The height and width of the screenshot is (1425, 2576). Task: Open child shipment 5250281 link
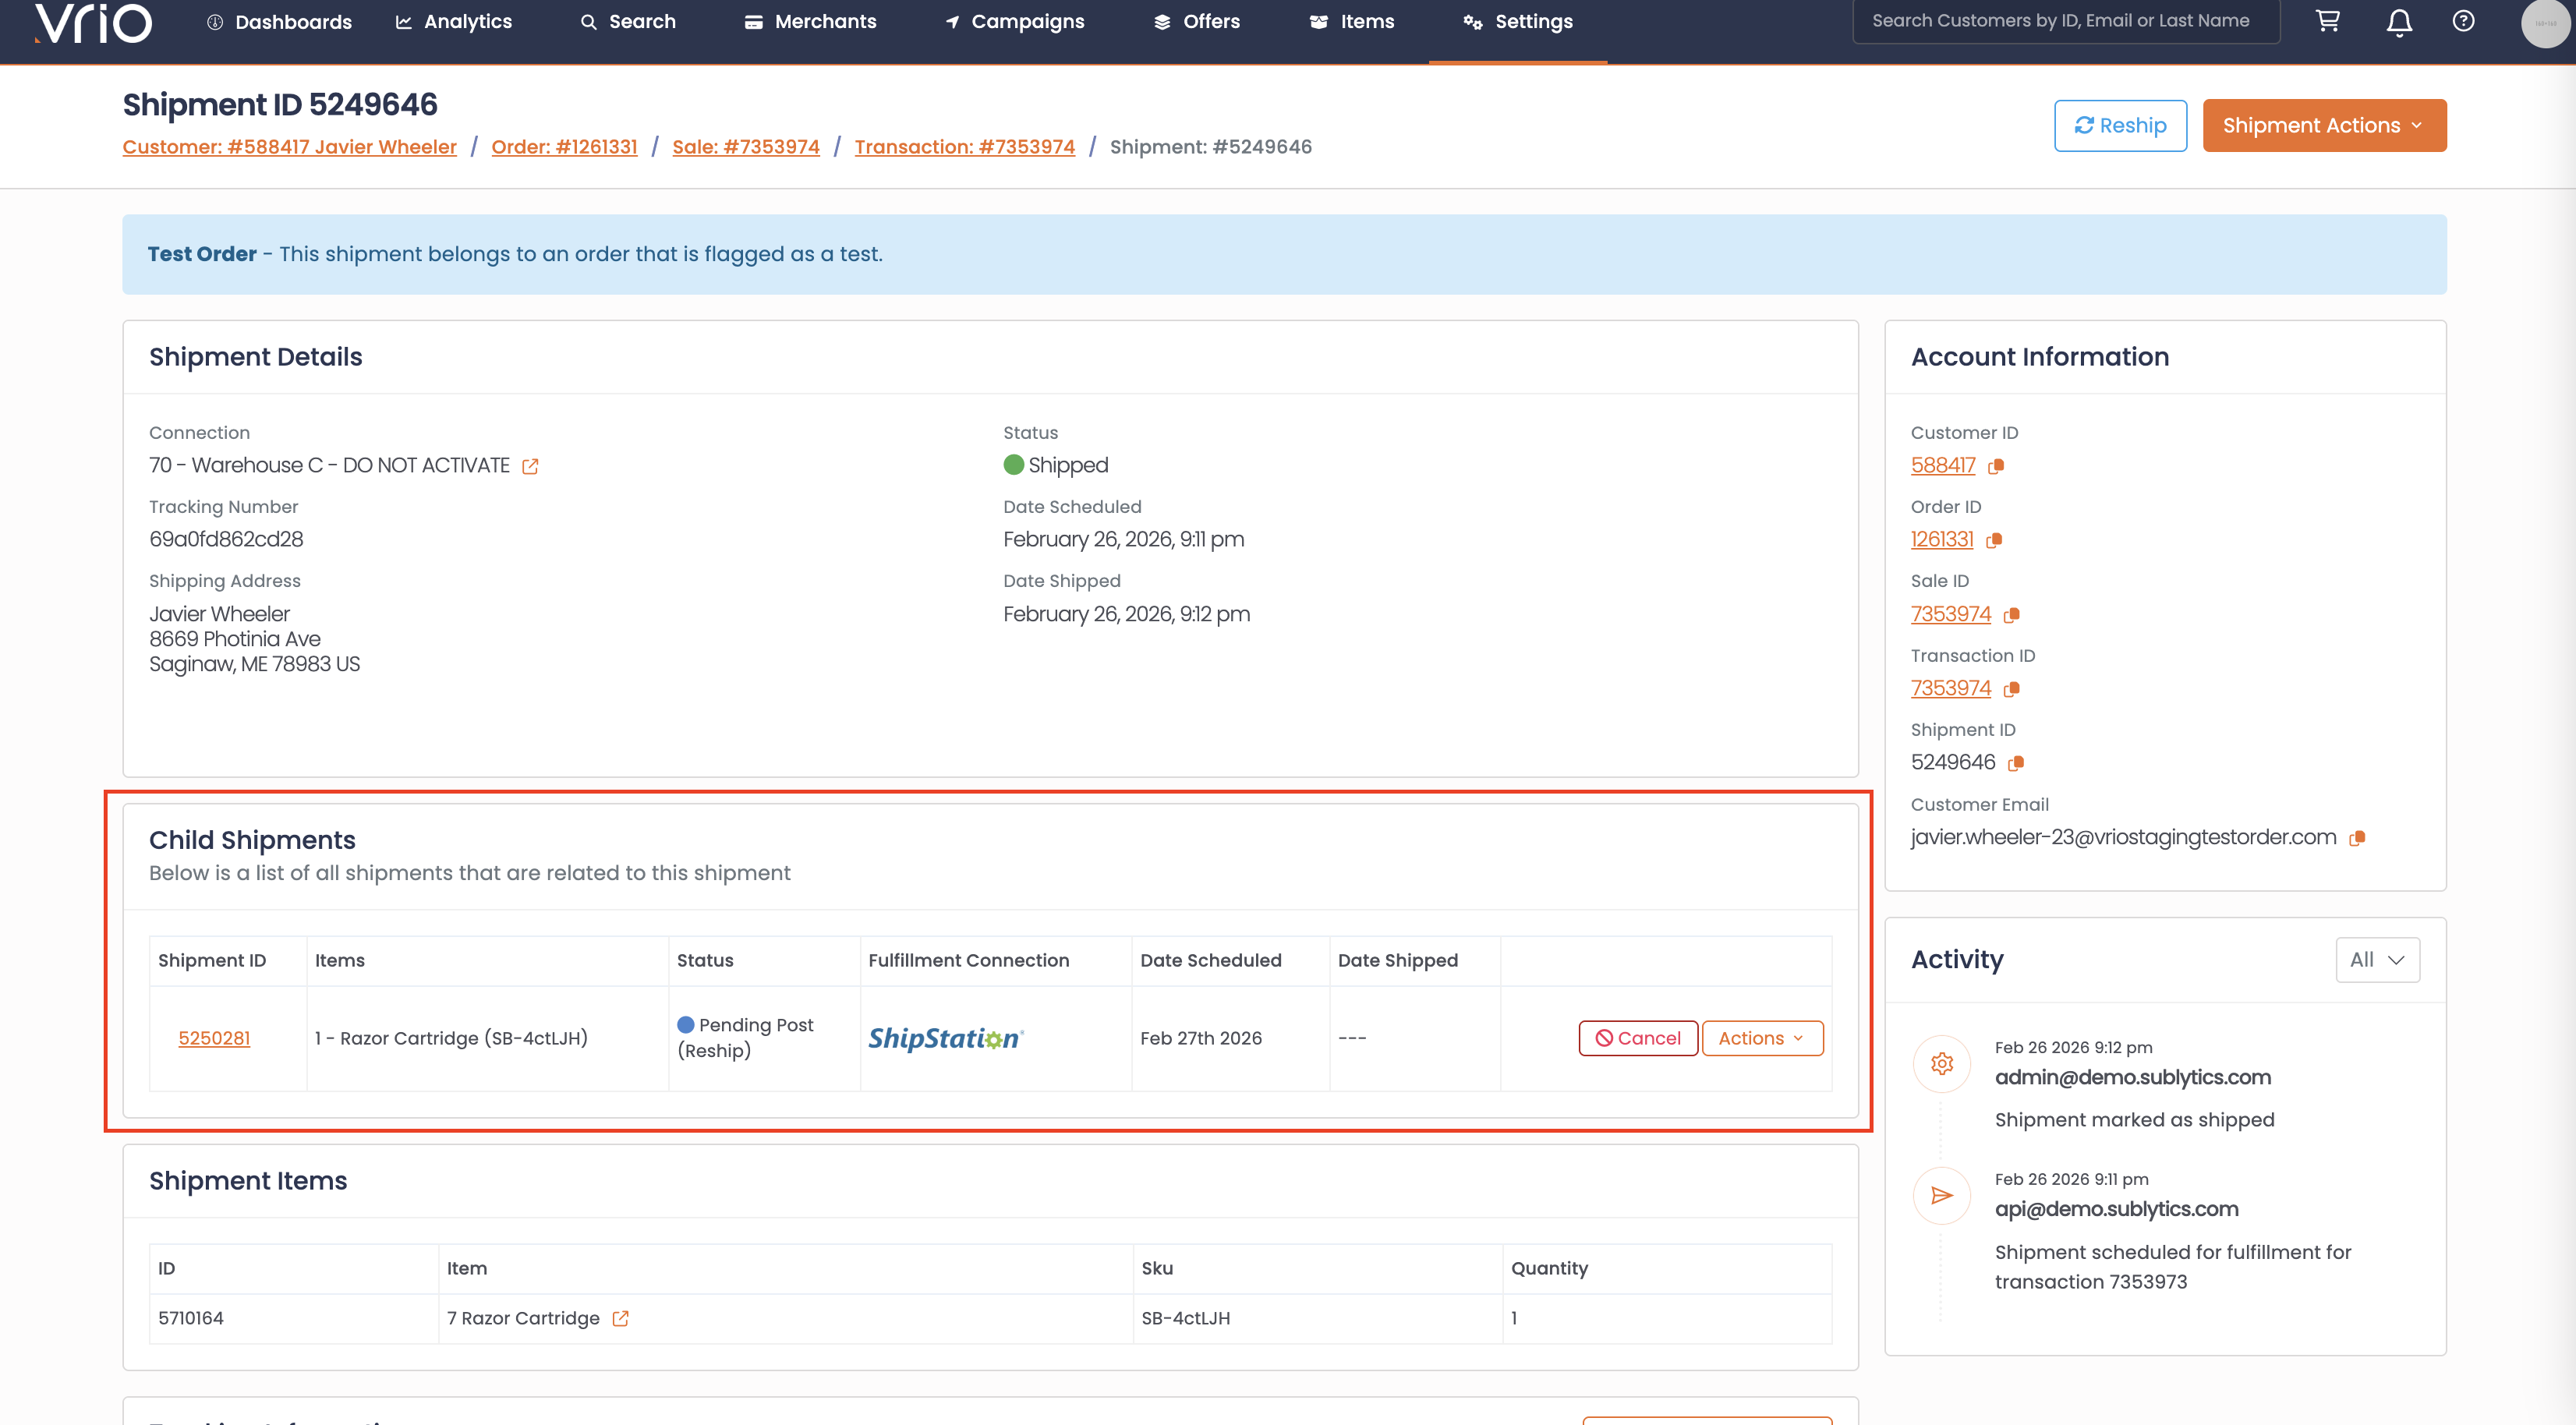click(214, 1038)
